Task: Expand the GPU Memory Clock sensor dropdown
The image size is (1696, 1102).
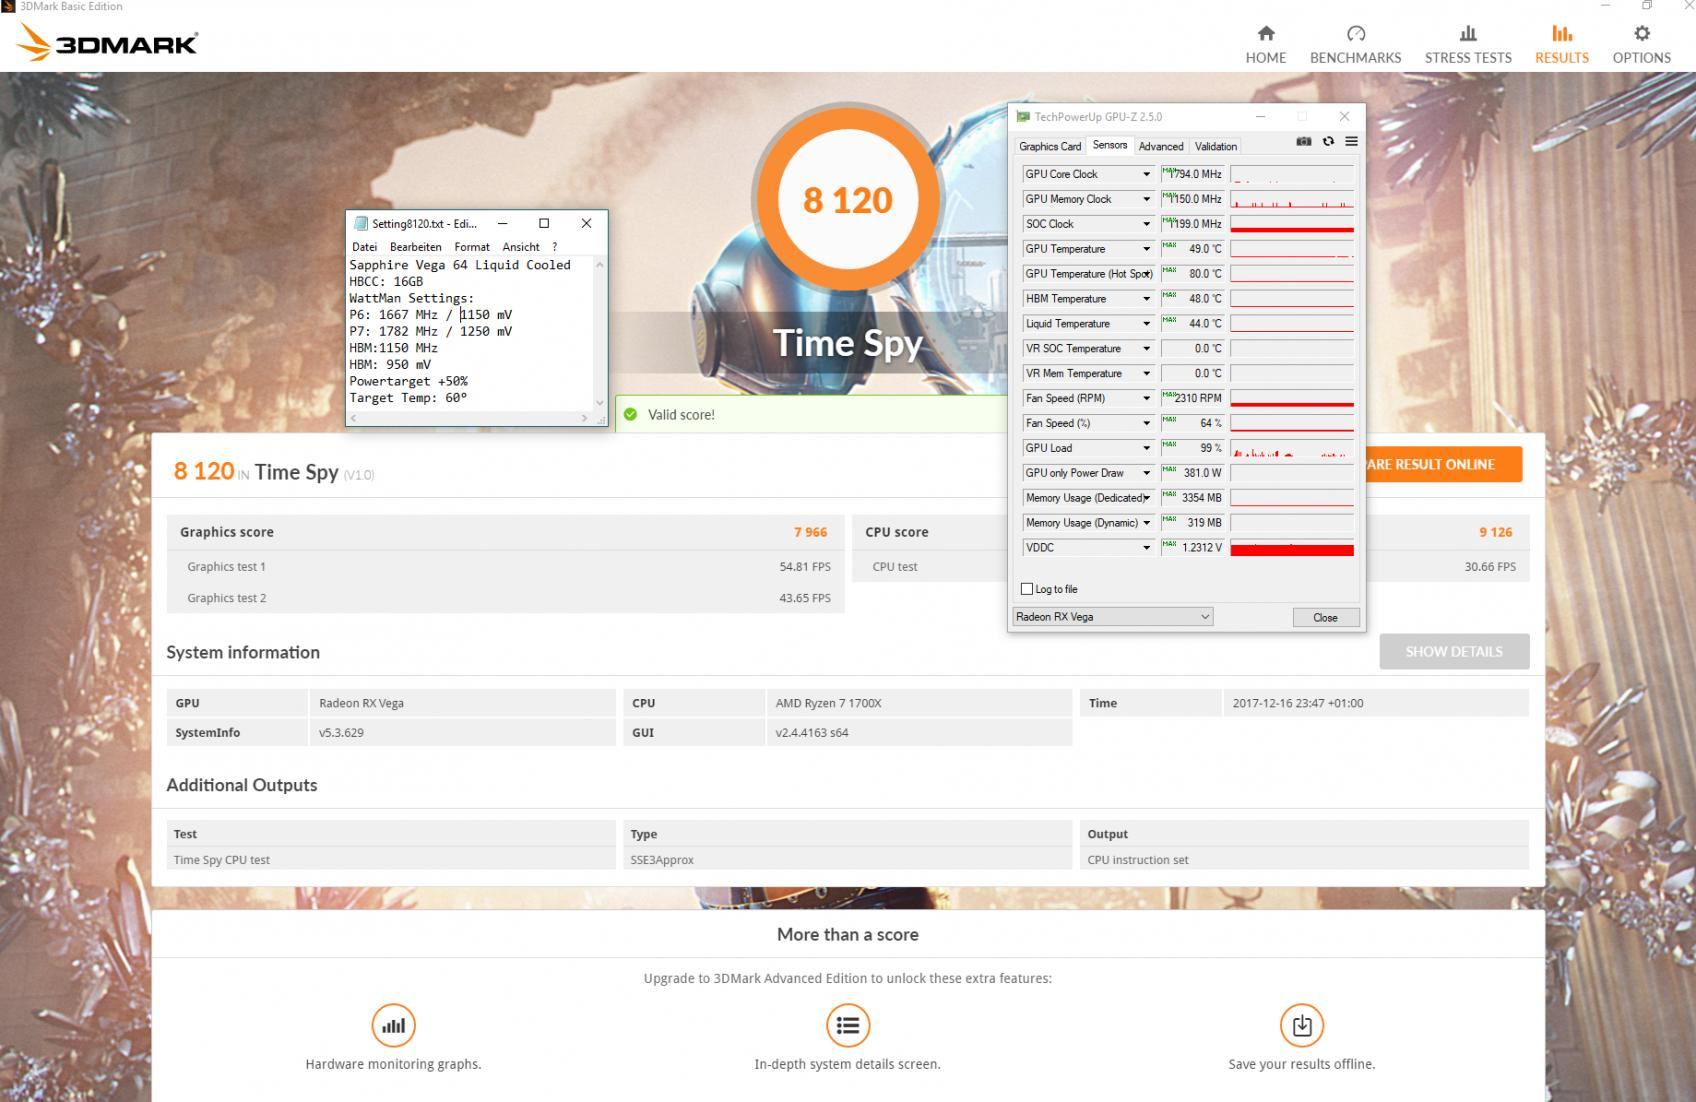Action: point(1146,199)
